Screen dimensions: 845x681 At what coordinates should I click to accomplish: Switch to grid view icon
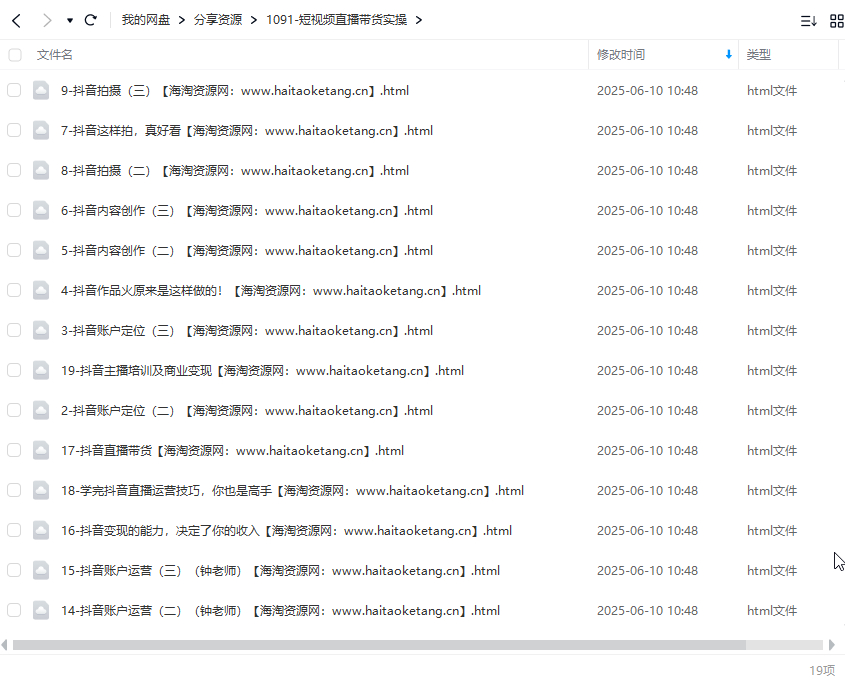[836, 21]
